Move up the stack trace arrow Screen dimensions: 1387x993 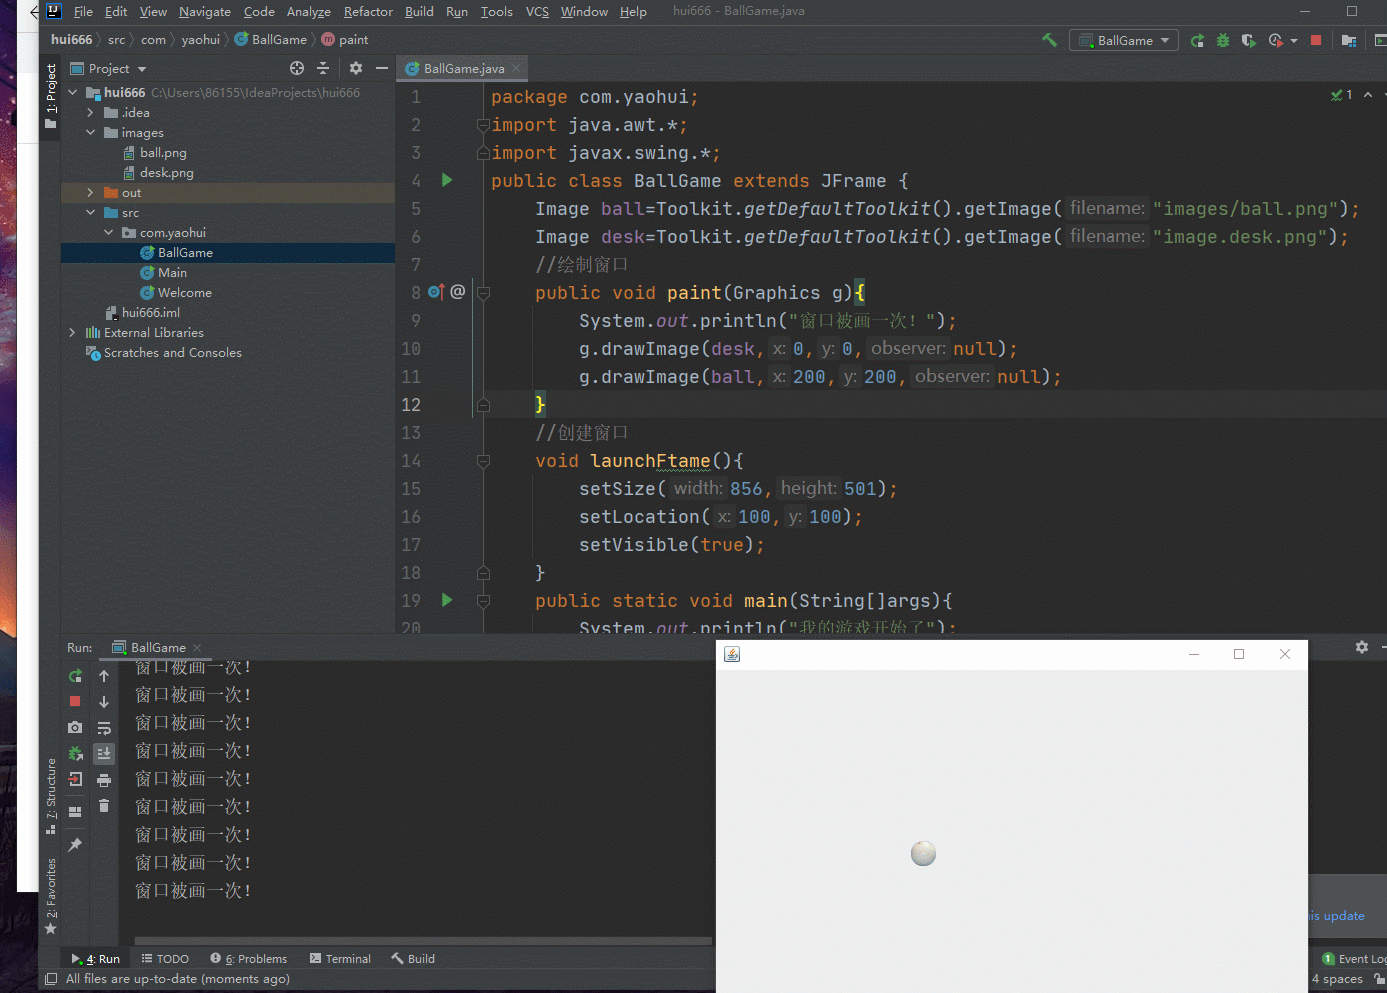pyautogui.click(x=104, y=676)
